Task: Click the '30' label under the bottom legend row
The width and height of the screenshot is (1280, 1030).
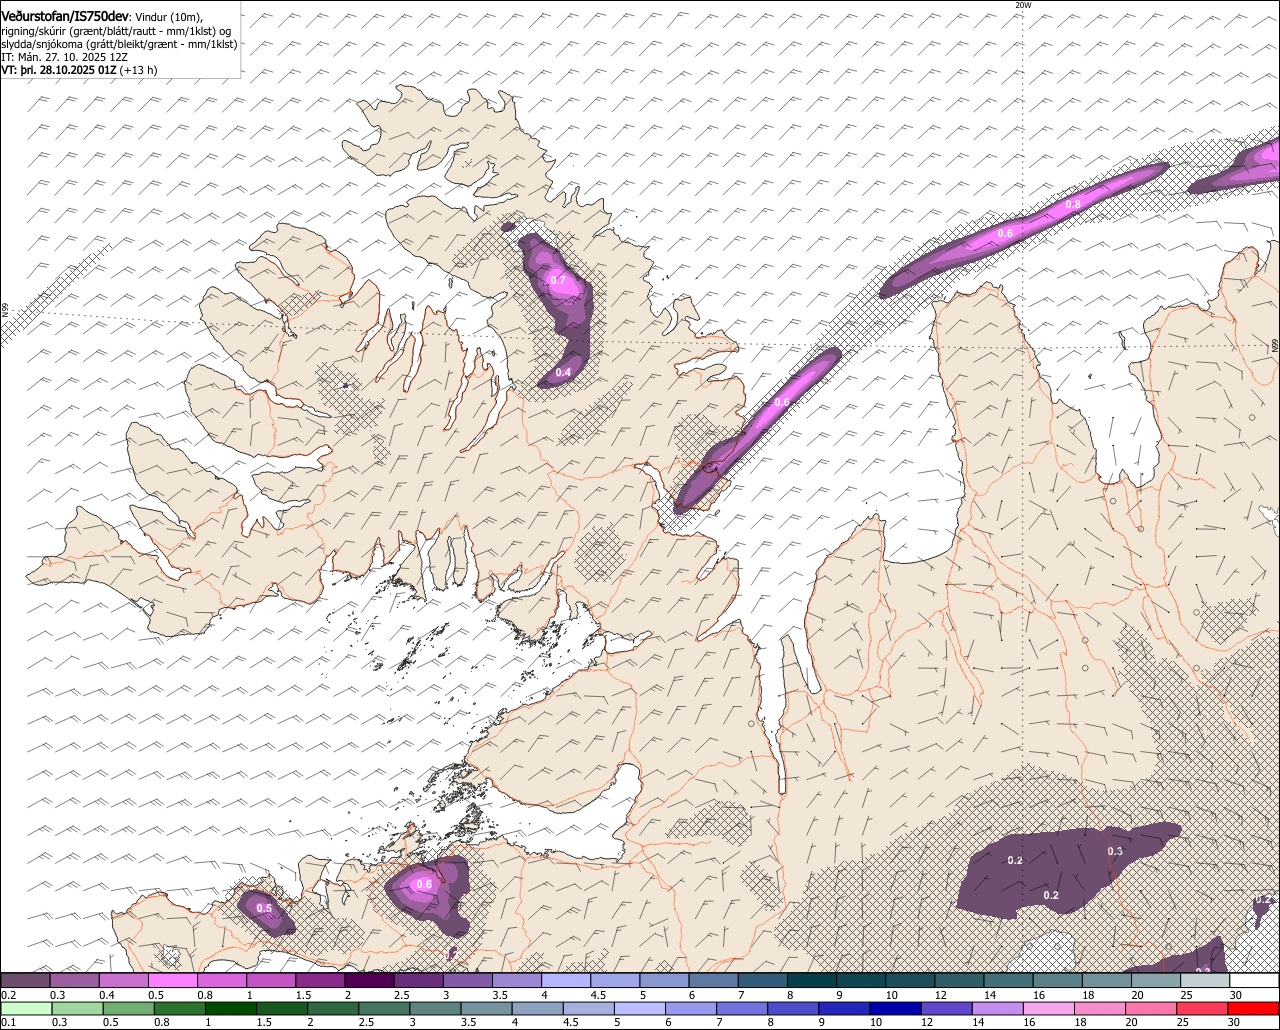Action: click(x=1233, y=1023)
